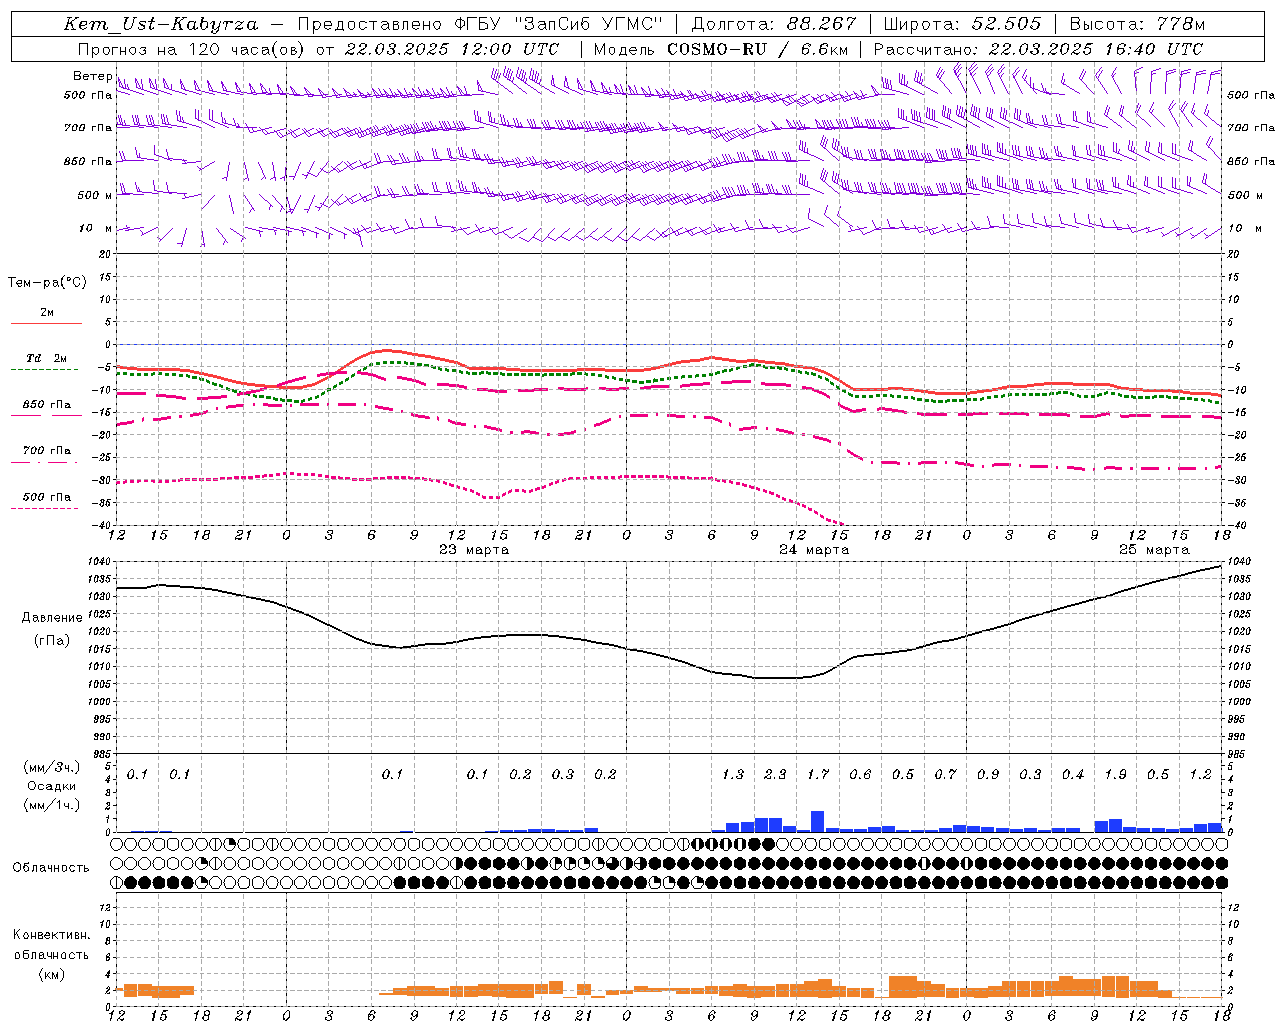Image resolution: width=1280 pixels, height=1024 pixels.
Task: Click the Давление pressure panel label
Action: (x=52, y=618)
